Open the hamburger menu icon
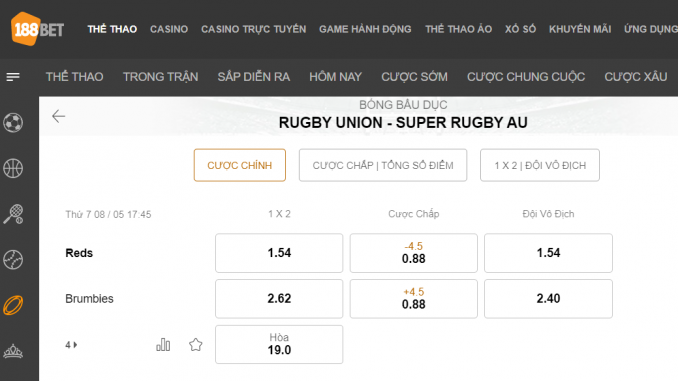The image size is (678, 381). (x=13, y=77)
